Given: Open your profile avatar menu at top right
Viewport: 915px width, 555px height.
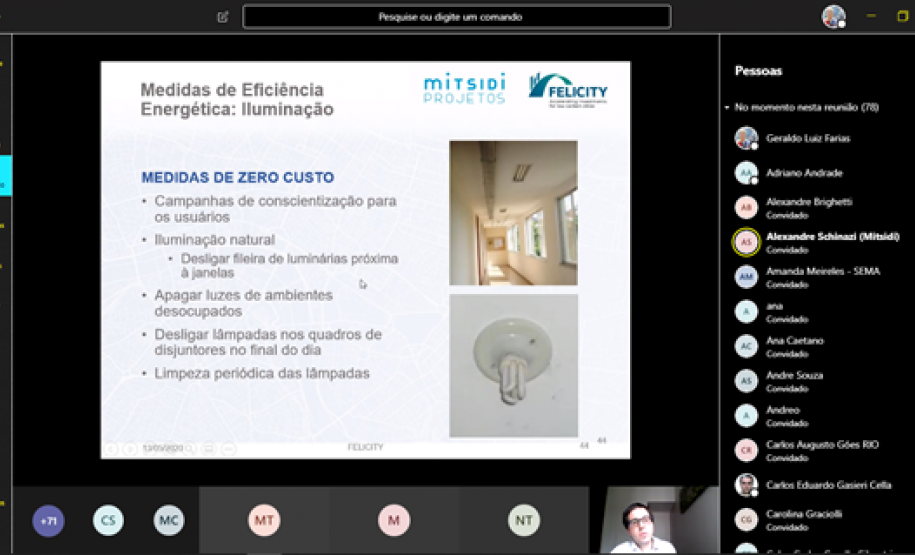Looking at the screenshot, I should [x=833, y=17].
